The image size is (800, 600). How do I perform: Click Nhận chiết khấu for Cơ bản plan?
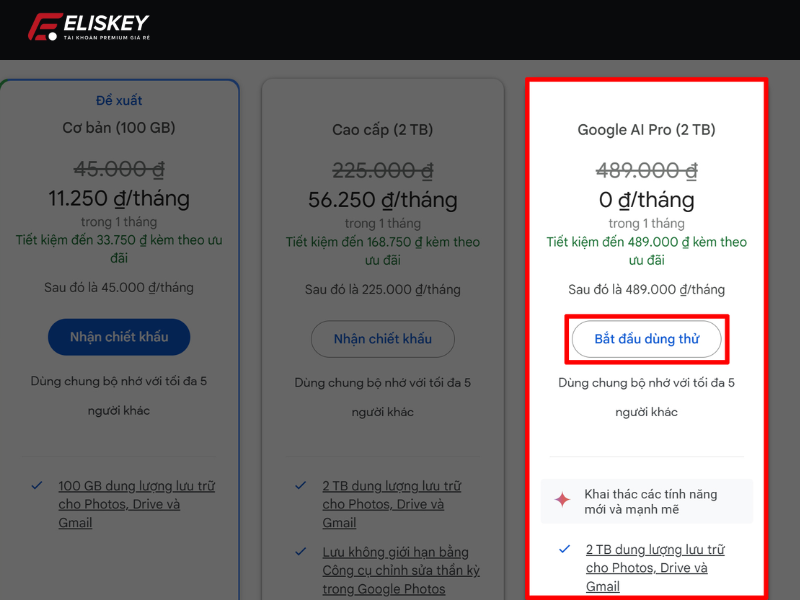(119, 337)
